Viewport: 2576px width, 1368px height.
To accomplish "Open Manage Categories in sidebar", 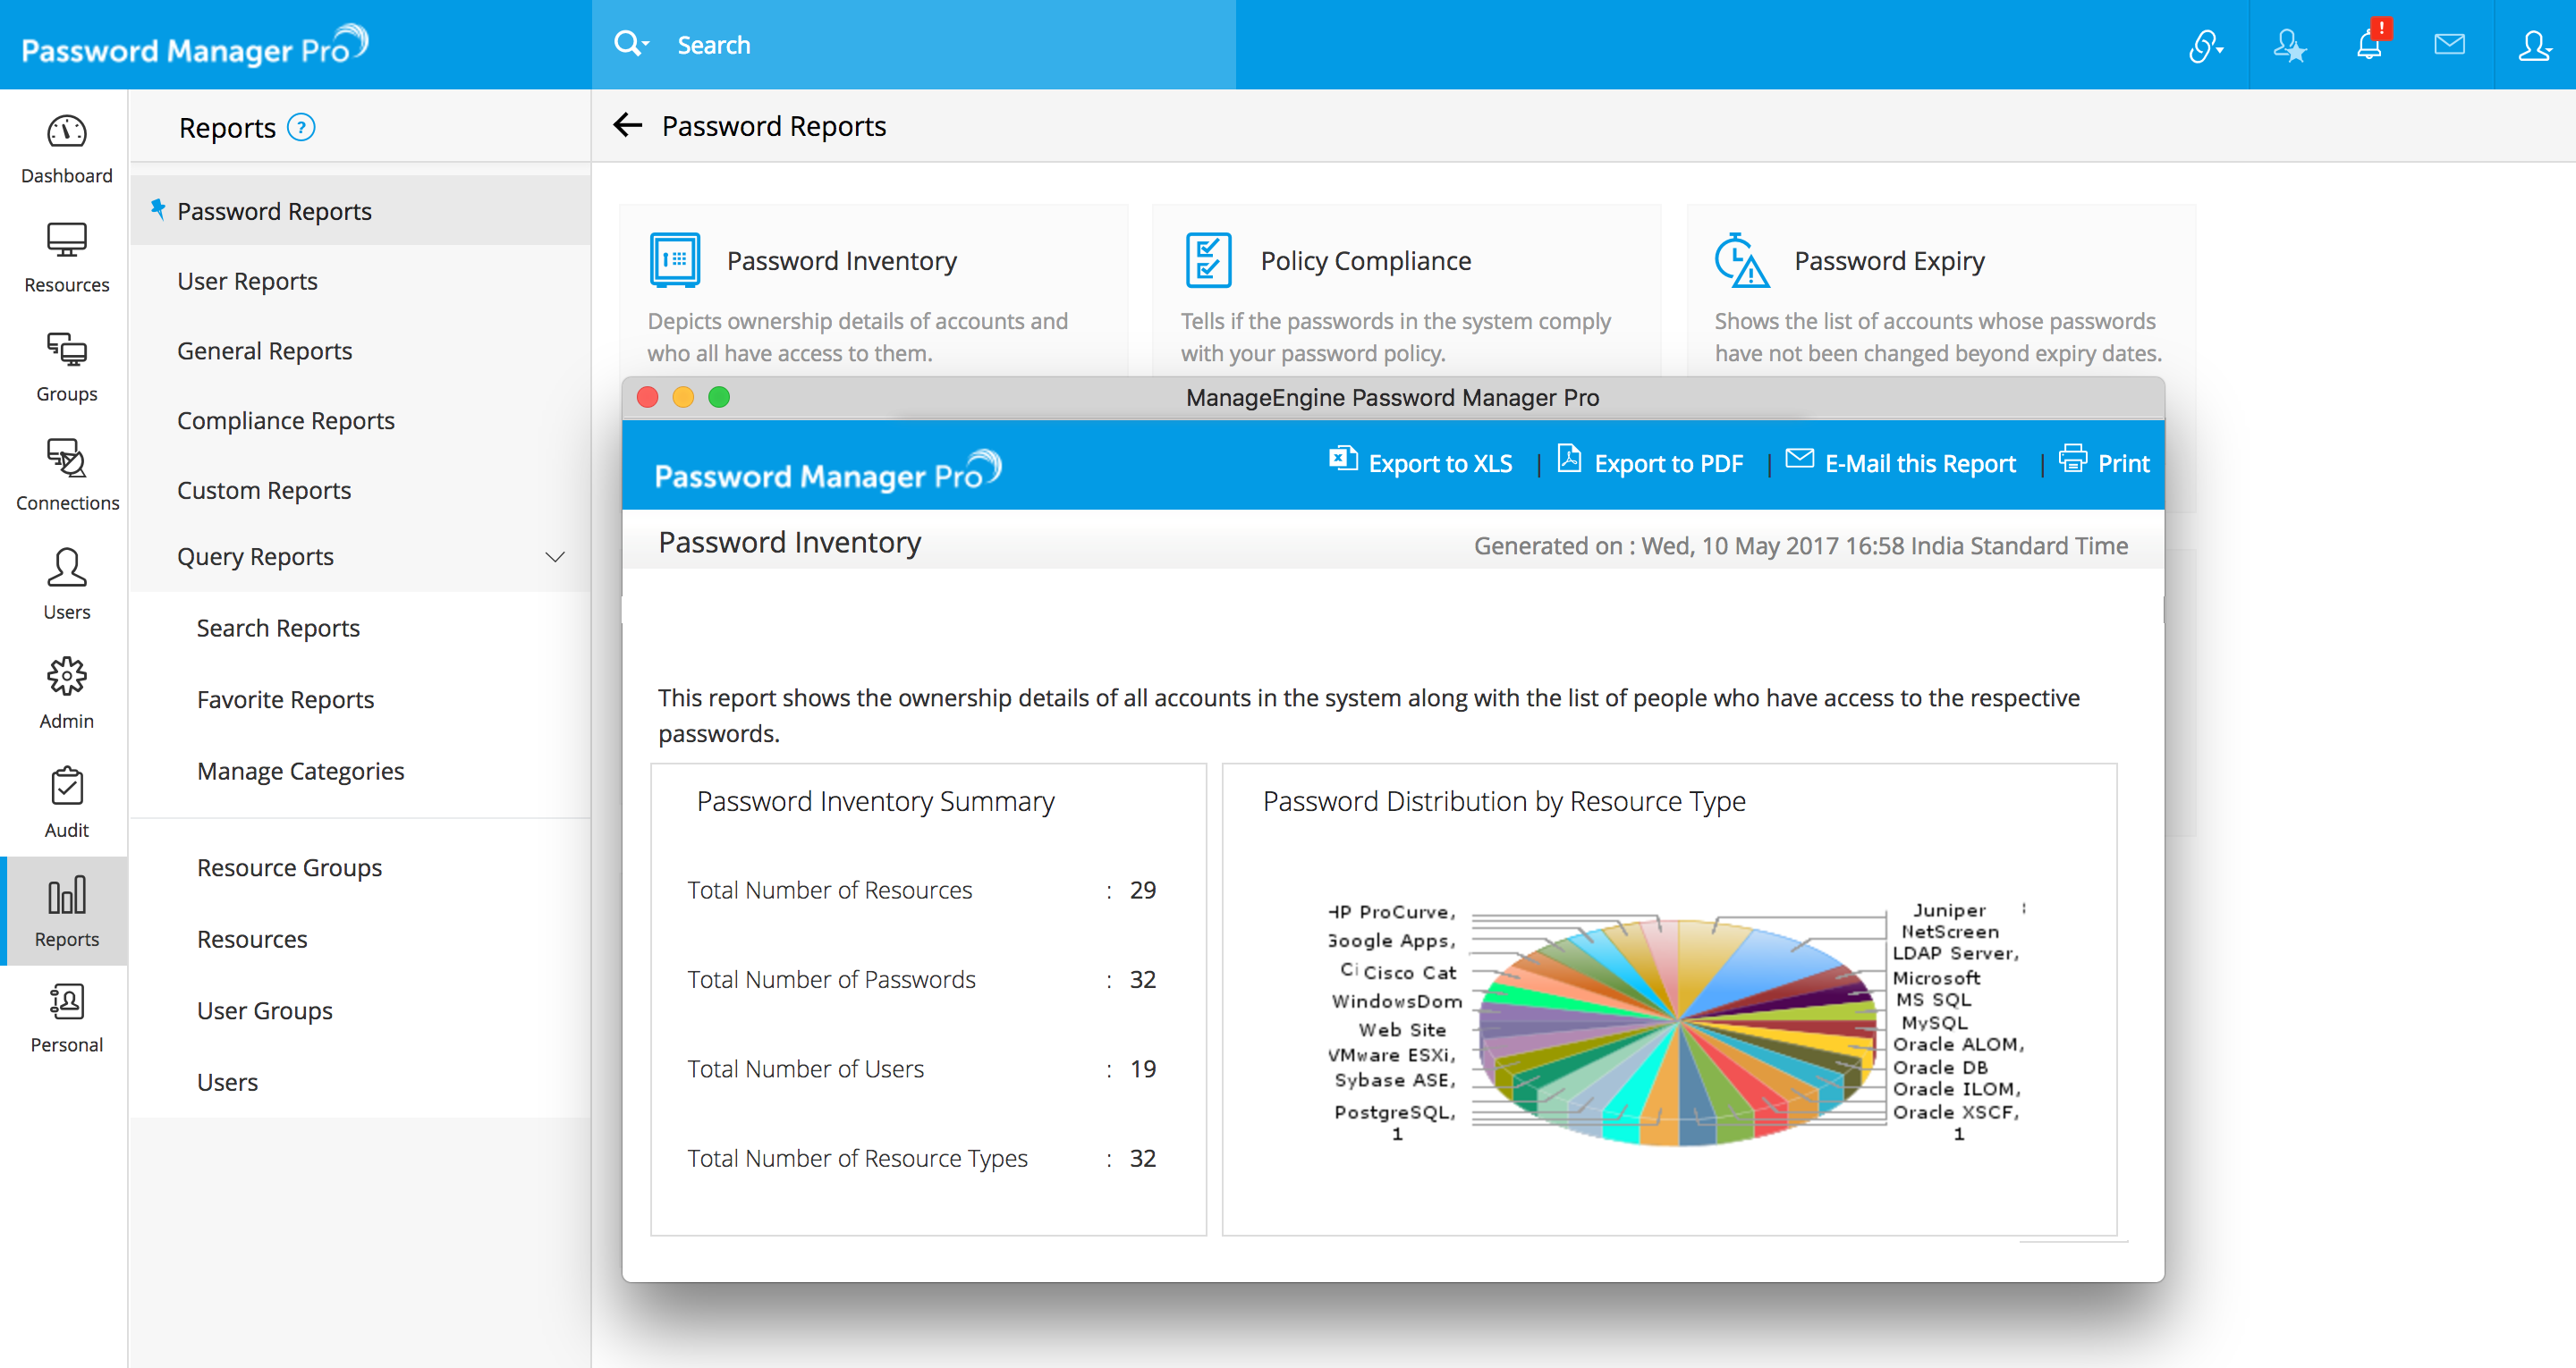I will [300, 770].
